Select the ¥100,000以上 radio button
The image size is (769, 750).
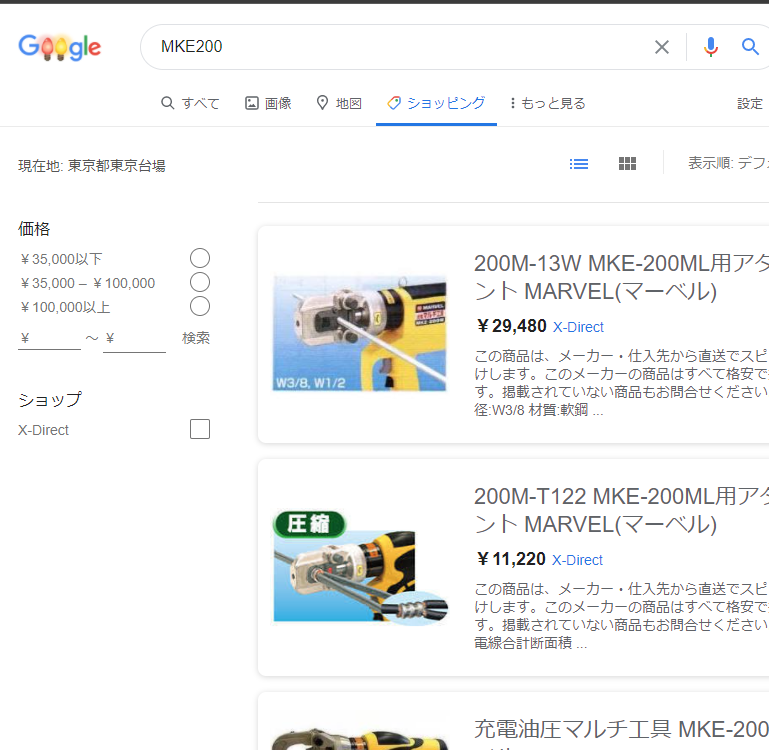[x=200, y=306]
